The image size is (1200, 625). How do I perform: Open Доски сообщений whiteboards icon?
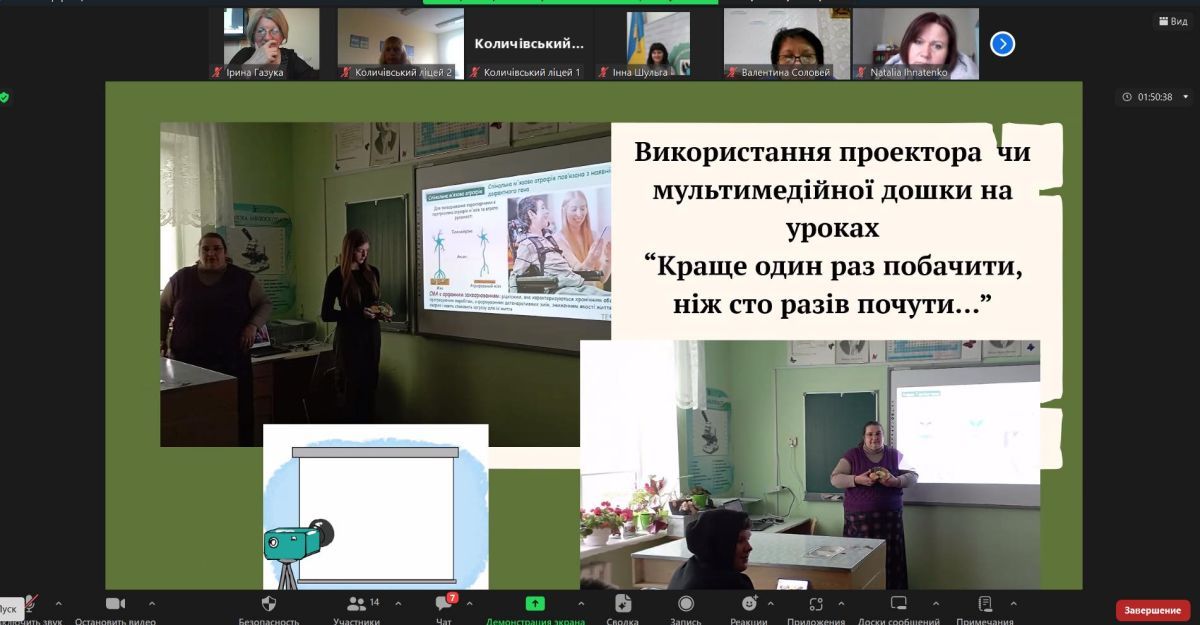coord(898,604)
